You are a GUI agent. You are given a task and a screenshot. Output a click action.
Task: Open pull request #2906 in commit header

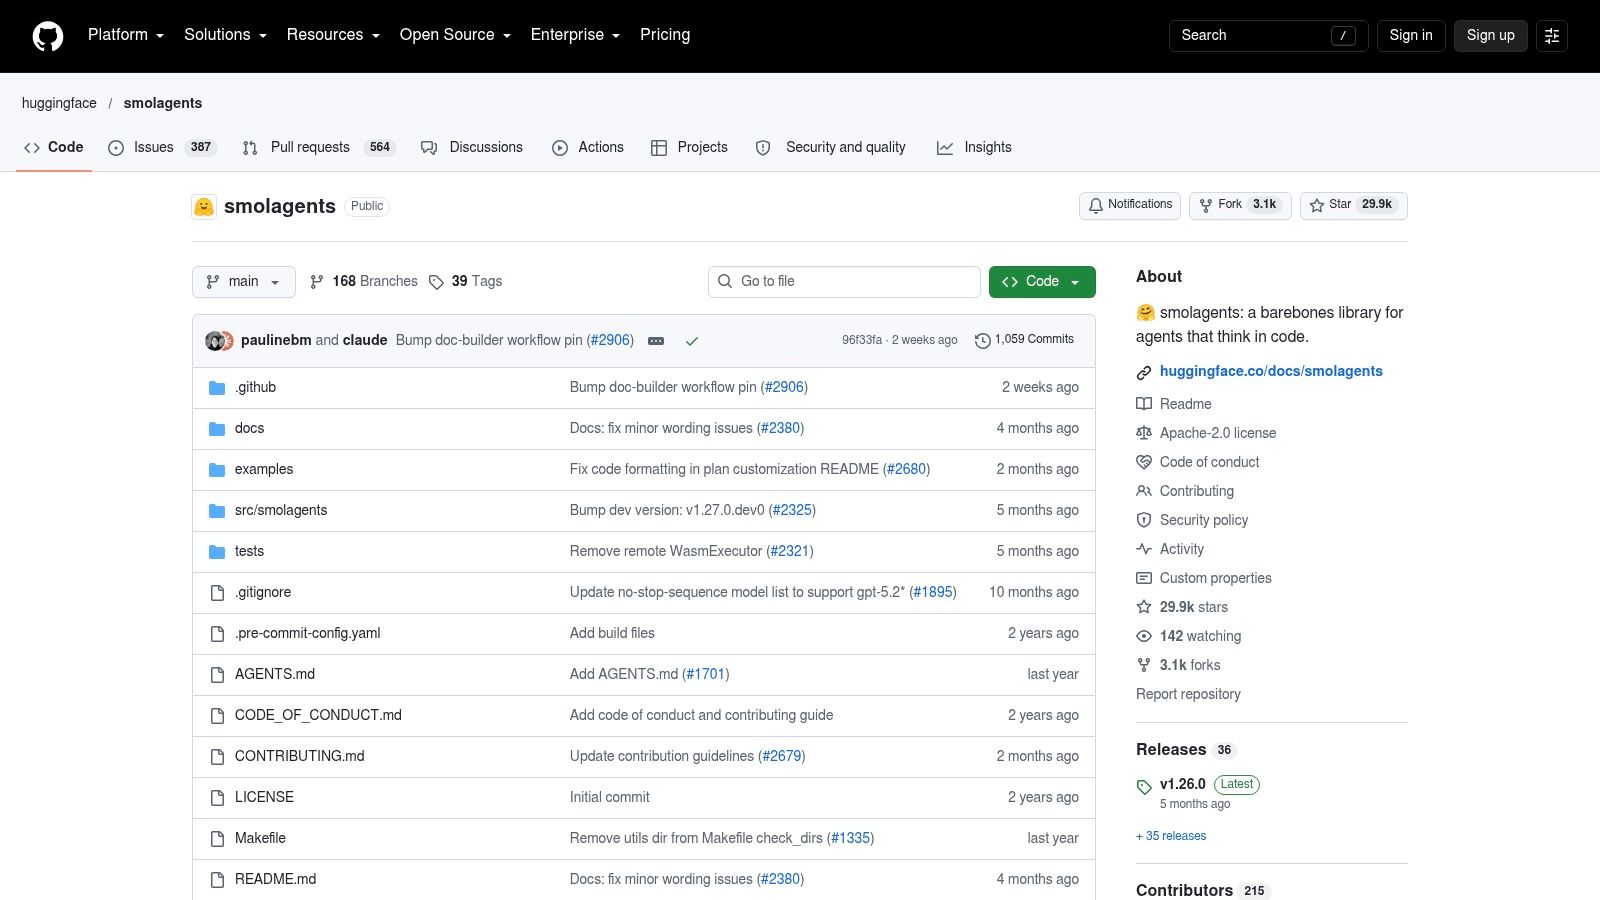(610, 340)
